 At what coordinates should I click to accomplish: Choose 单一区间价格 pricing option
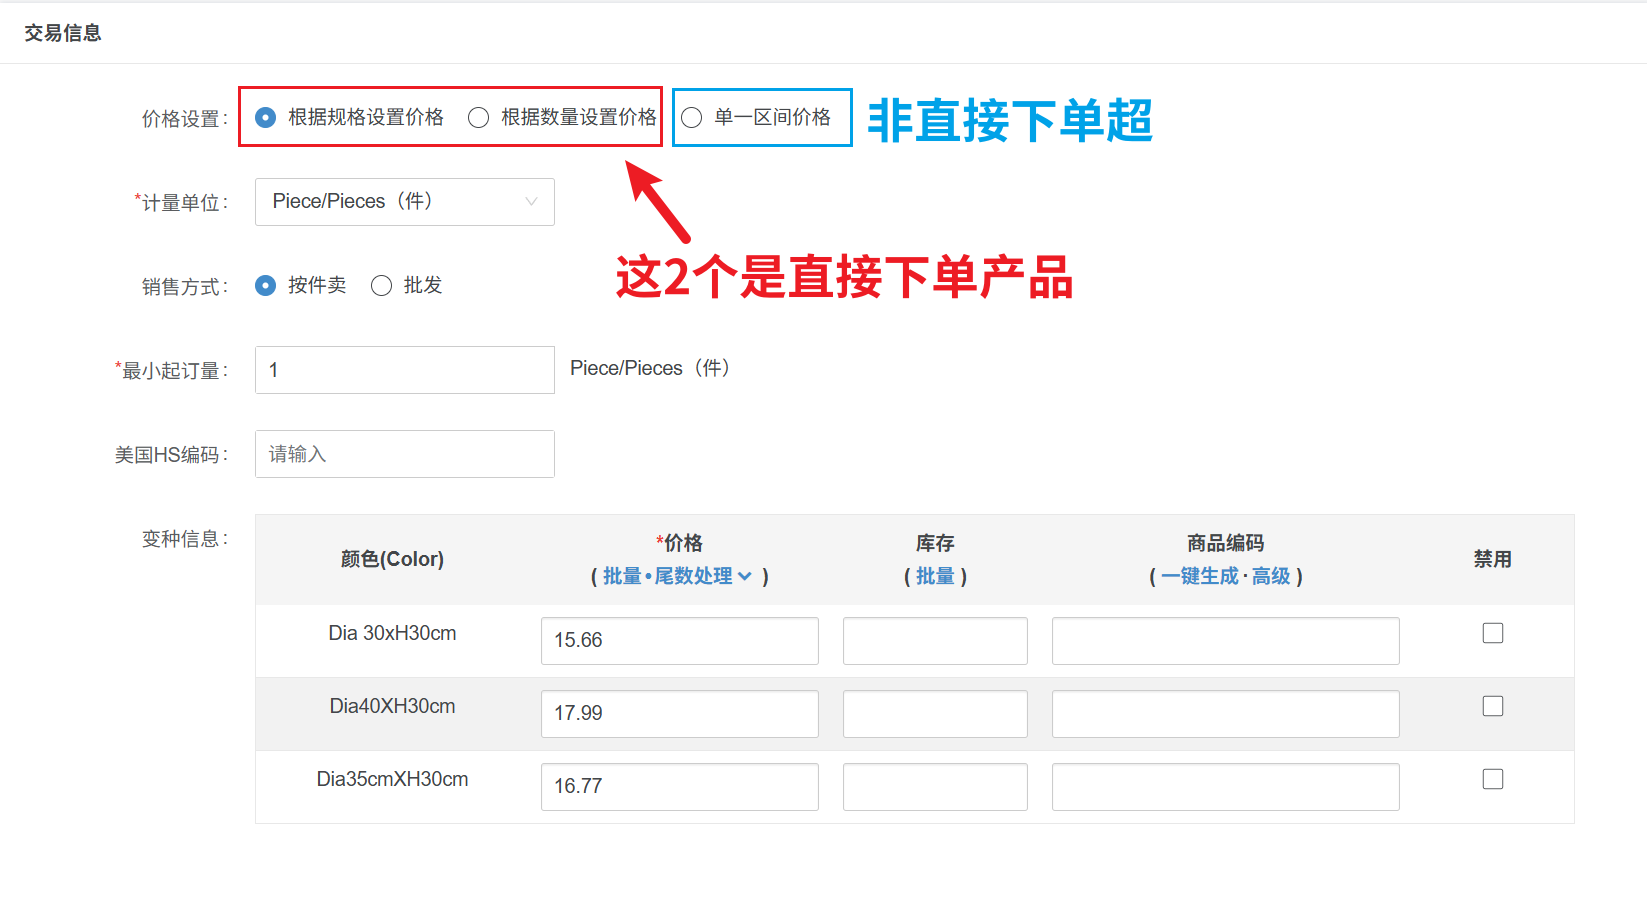pos(692,118)
